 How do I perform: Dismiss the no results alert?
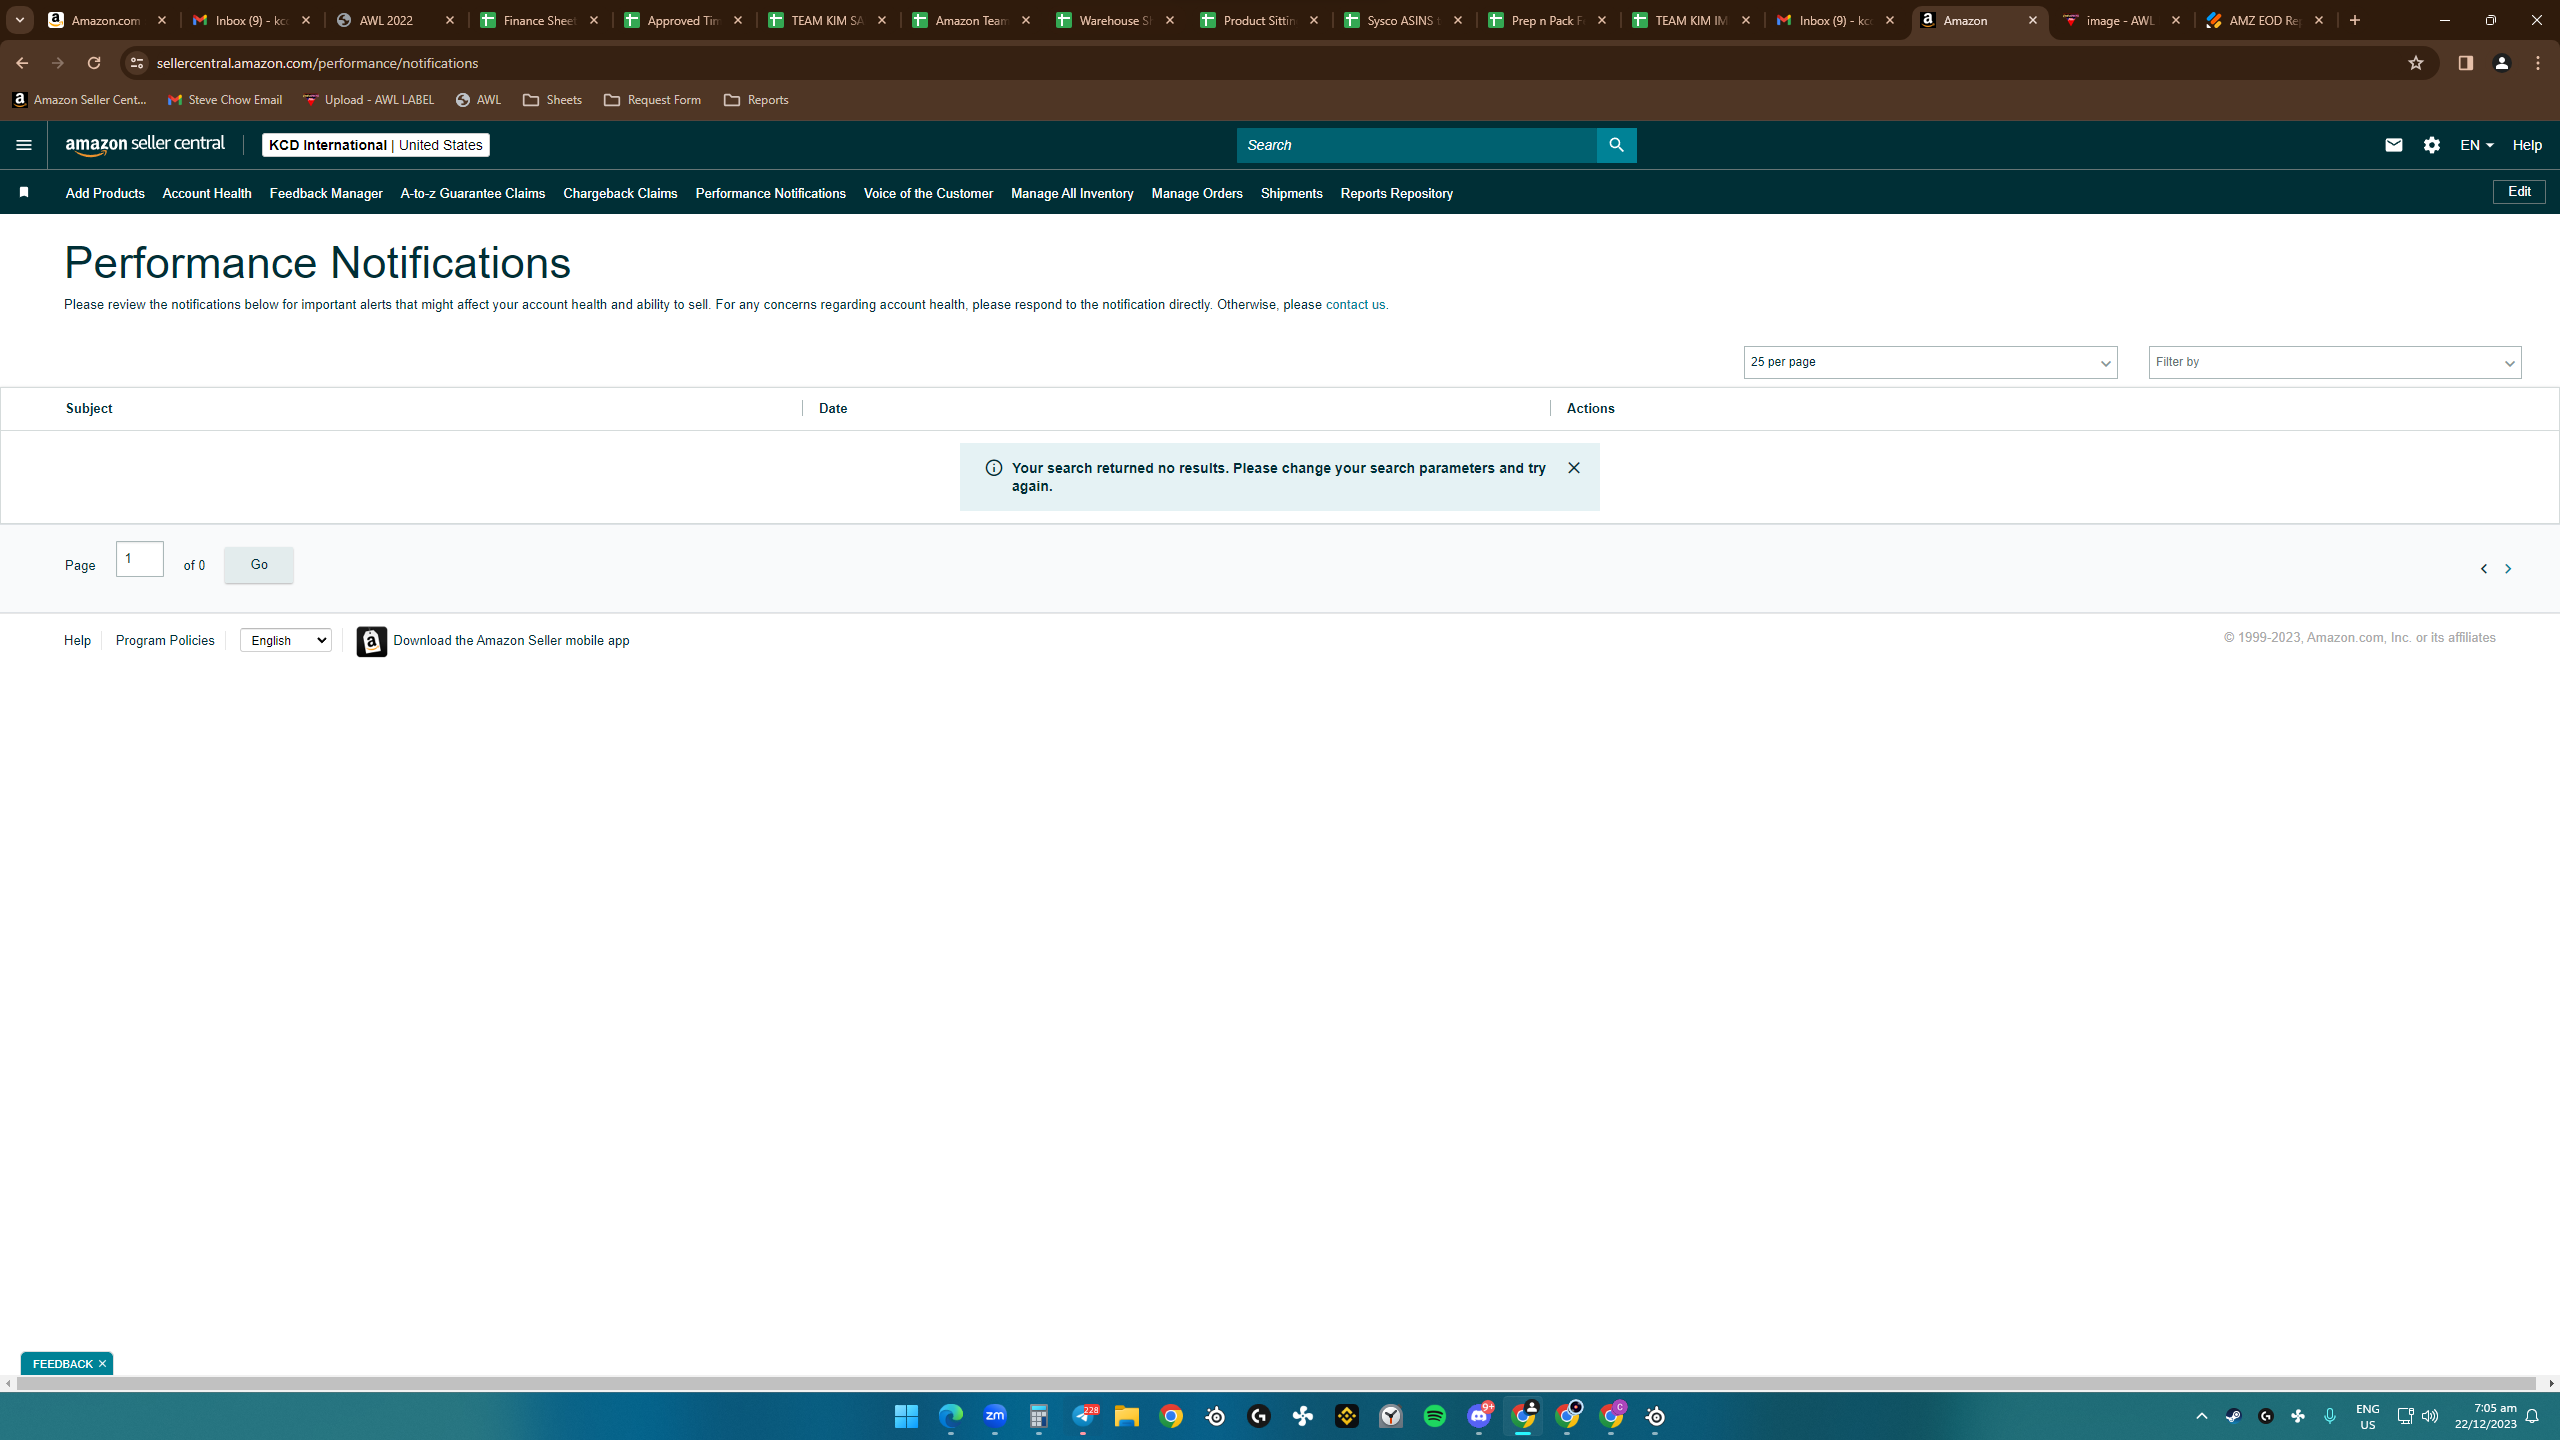coord(1574,468)
